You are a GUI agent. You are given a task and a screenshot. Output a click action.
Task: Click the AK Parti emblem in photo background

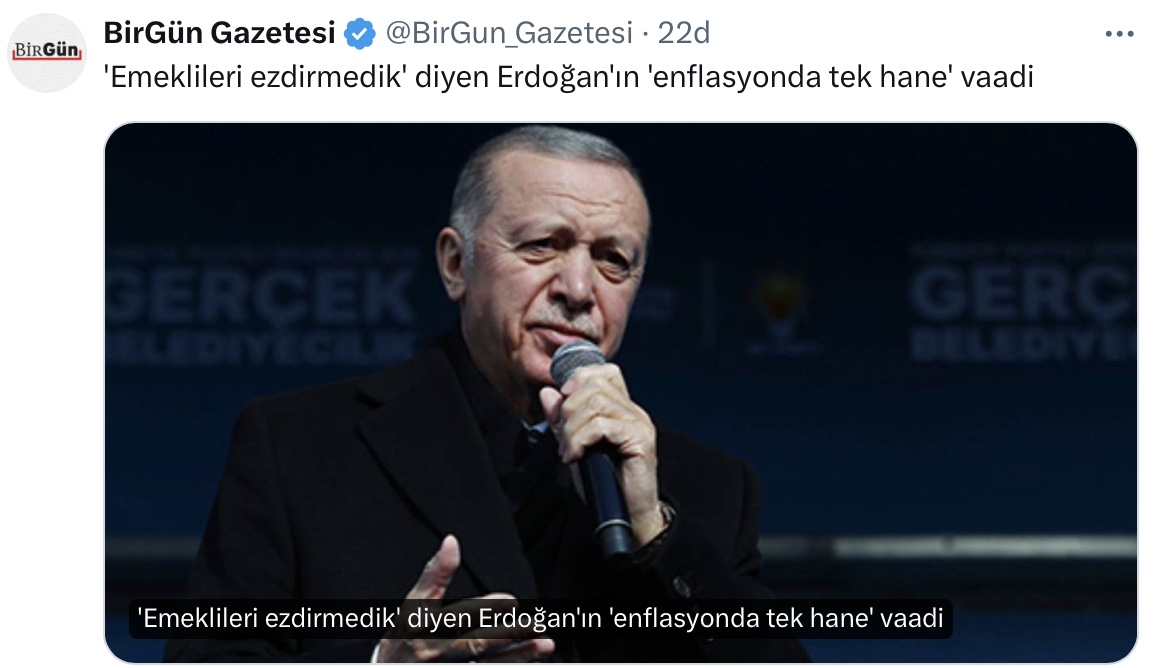(x=782, y=301)
